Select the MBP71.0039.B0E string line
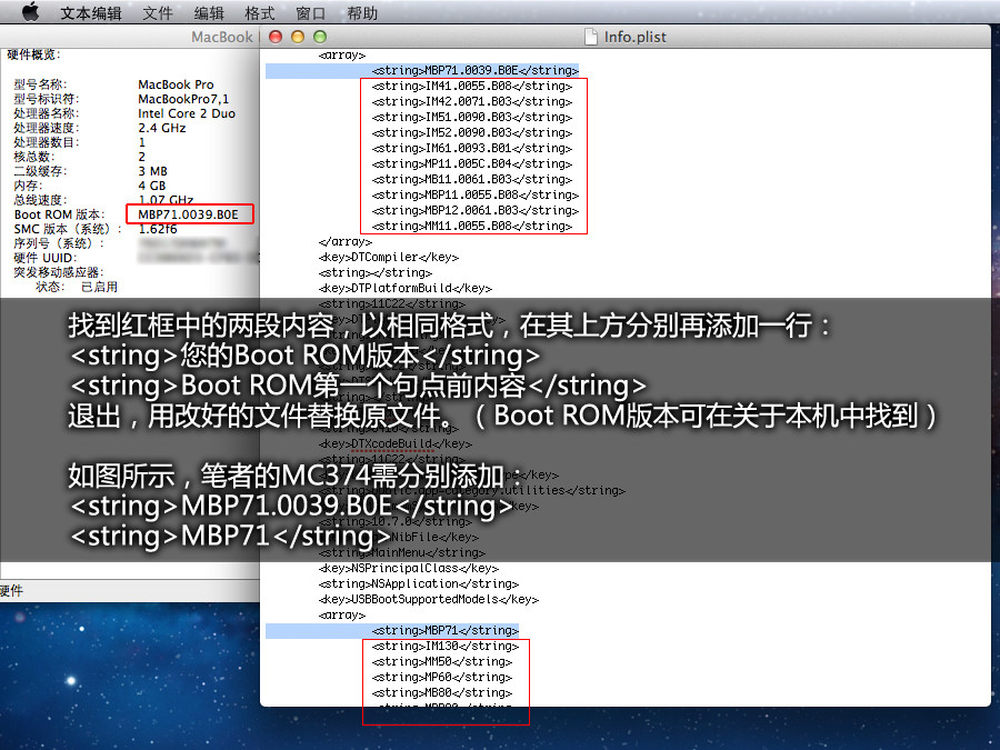1000x750 pixels. click(x=474, y=70)
